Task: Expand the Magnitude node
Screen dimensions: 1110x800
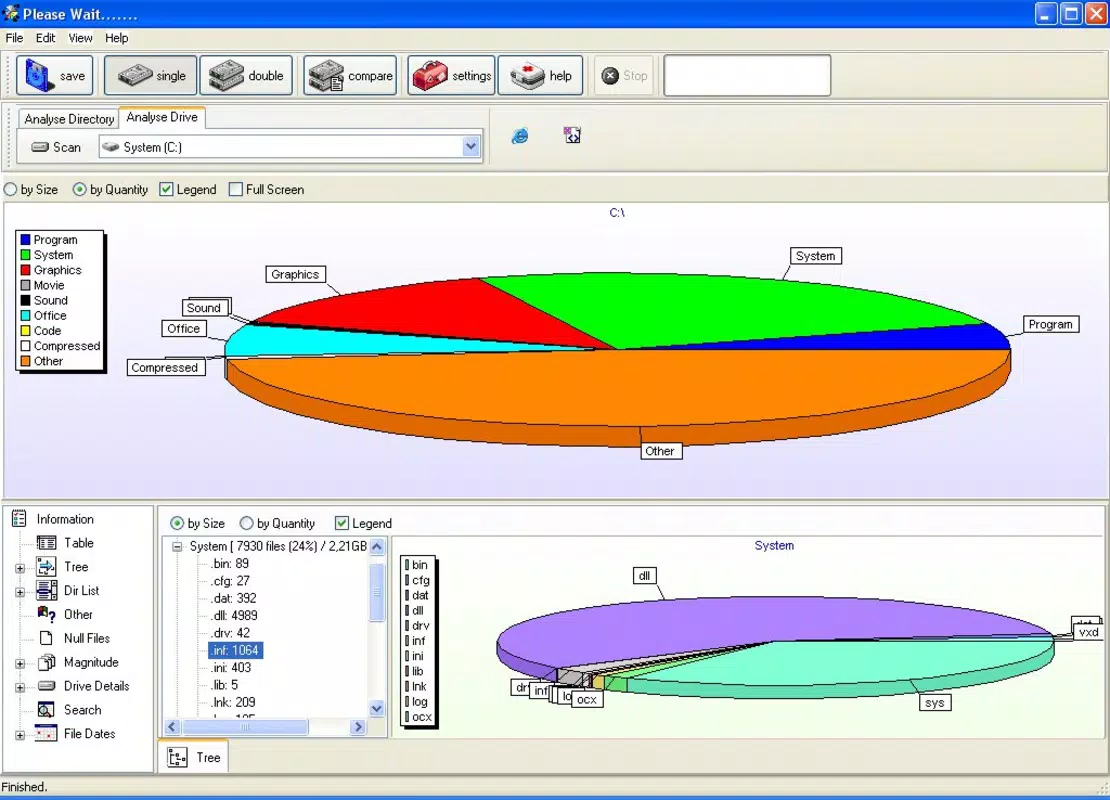Action: [20, 663]
